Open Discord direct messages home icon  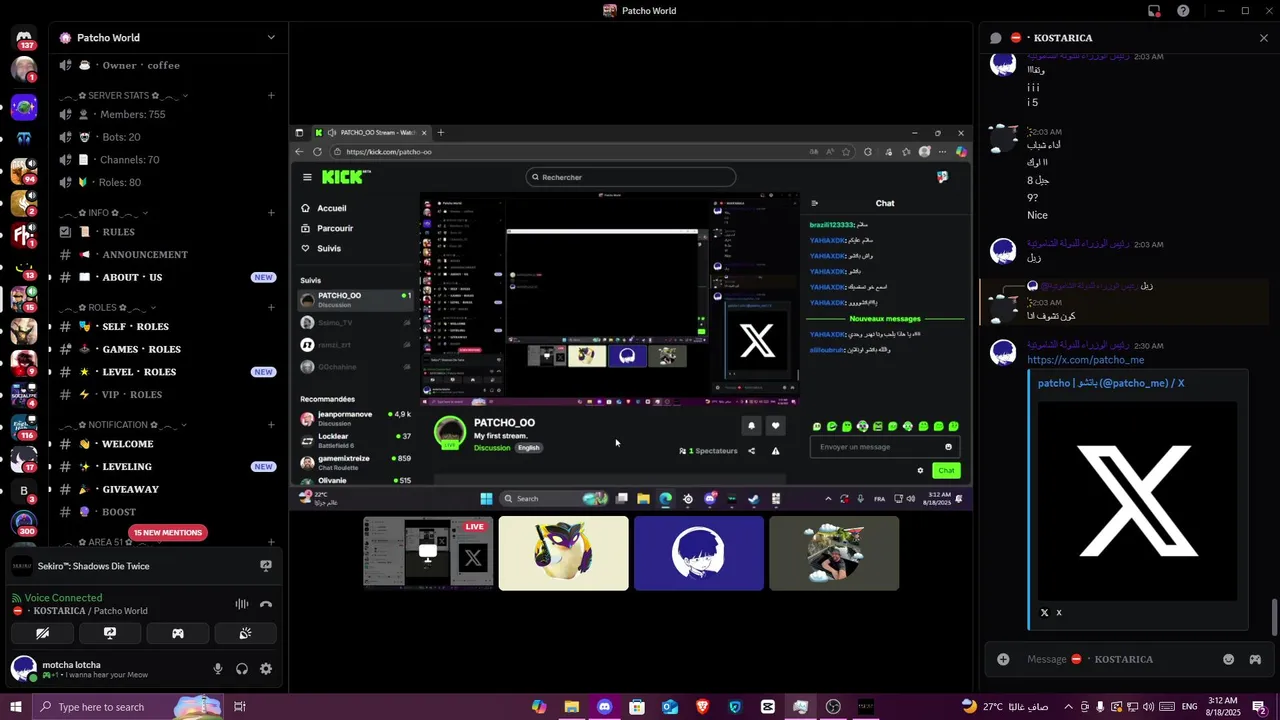click(24, 37)
